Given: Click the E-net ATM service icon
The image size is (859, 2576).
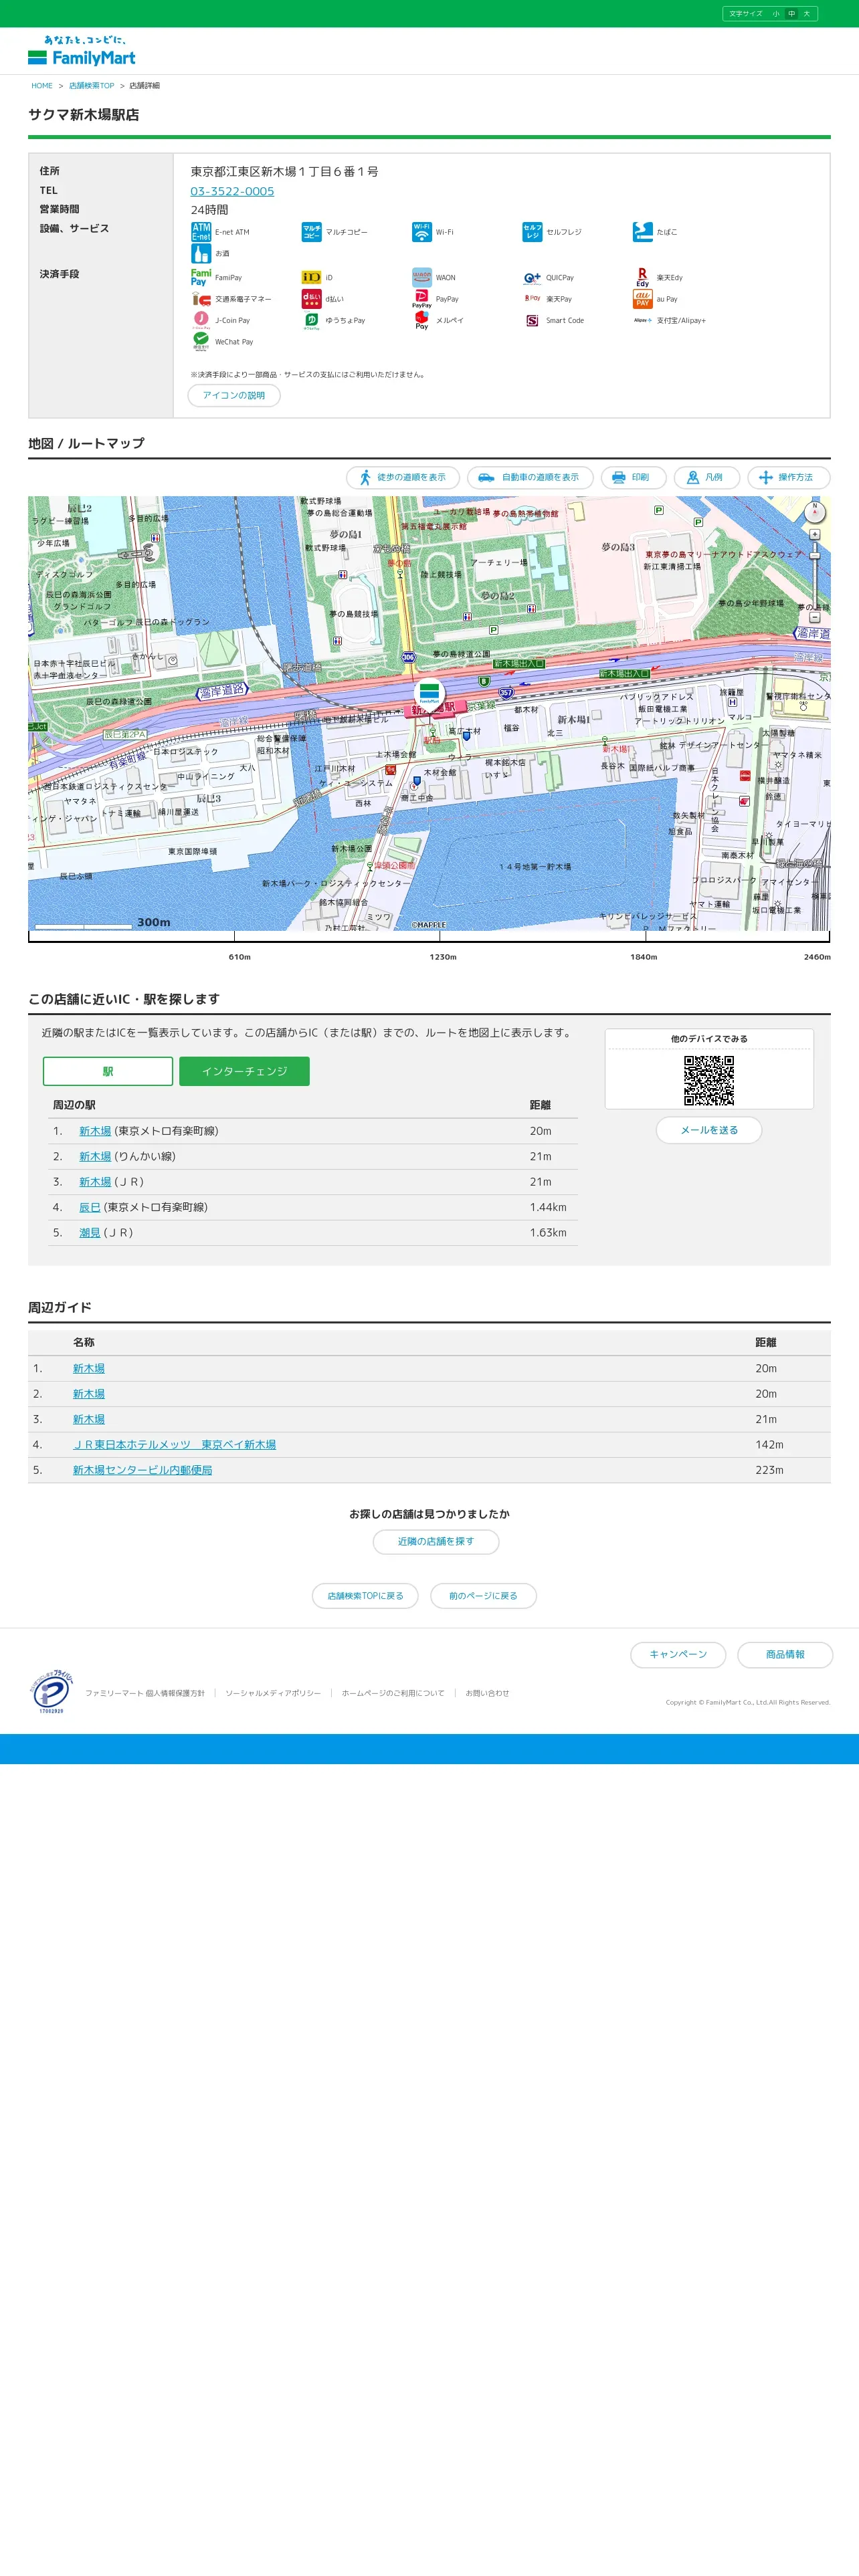Looking at the screenshot, I should point(201,232).
